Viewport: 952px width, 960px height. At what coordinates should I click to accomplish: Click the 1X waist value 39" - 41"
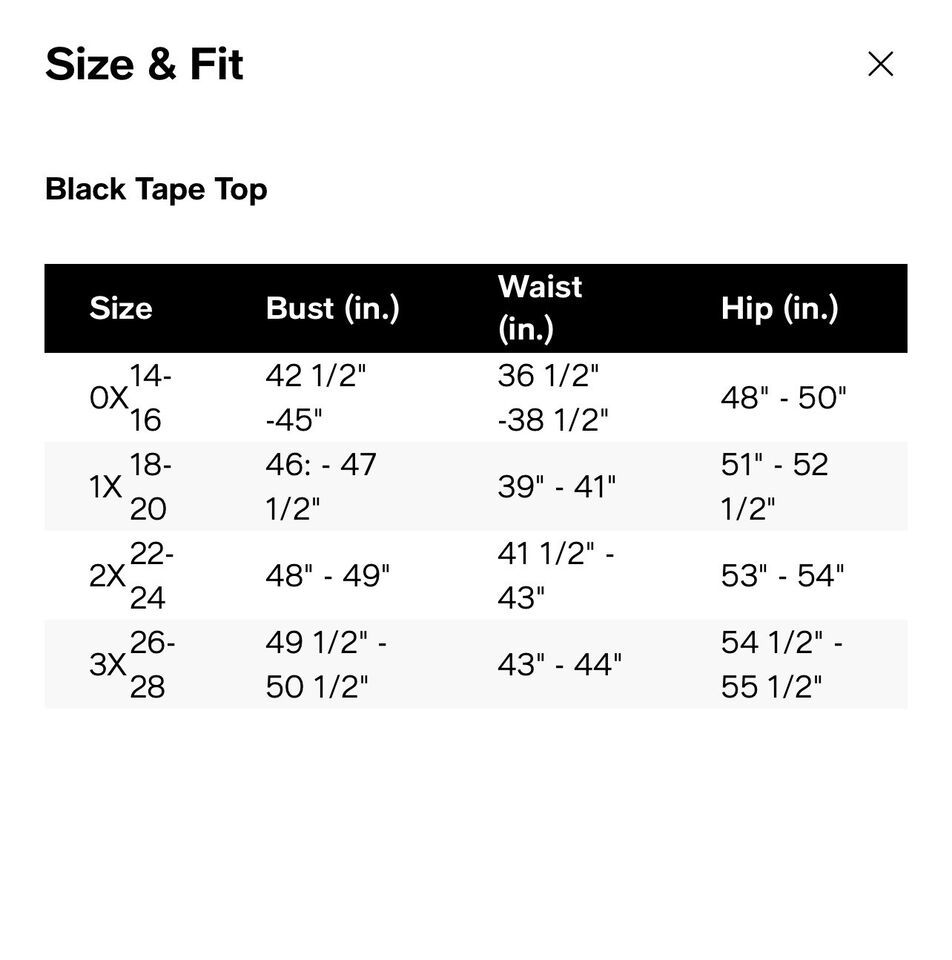(557, 487)
